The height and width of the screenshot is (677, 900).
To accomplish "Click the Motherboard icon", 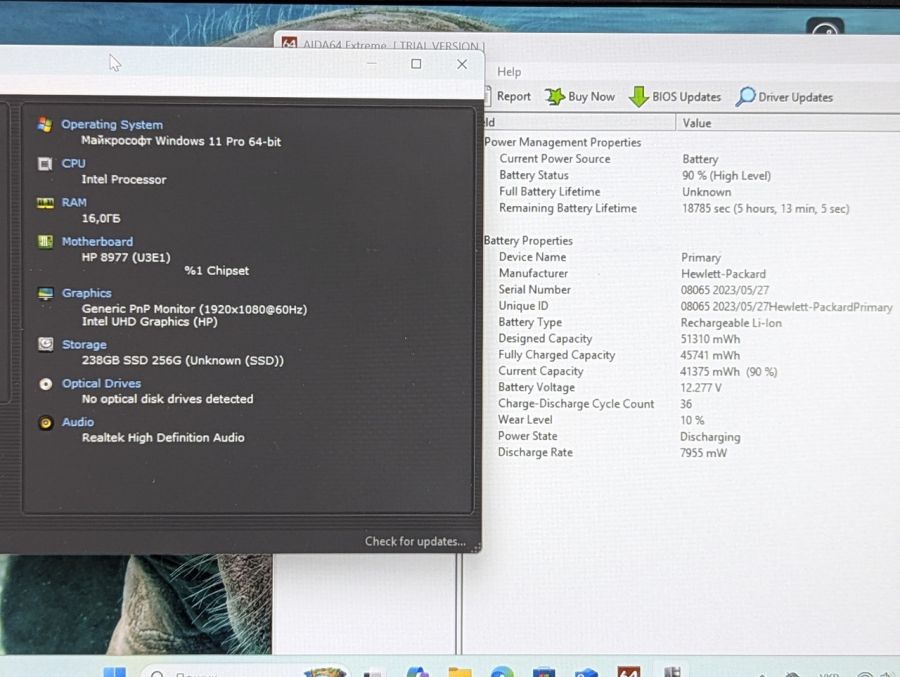I will tap(45, 242).
